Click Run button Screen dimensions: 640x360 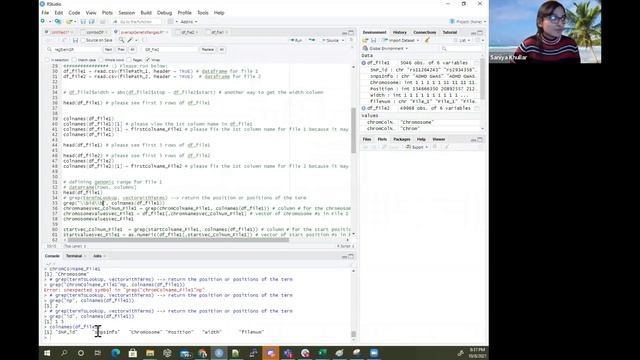[x=296, y=40]
